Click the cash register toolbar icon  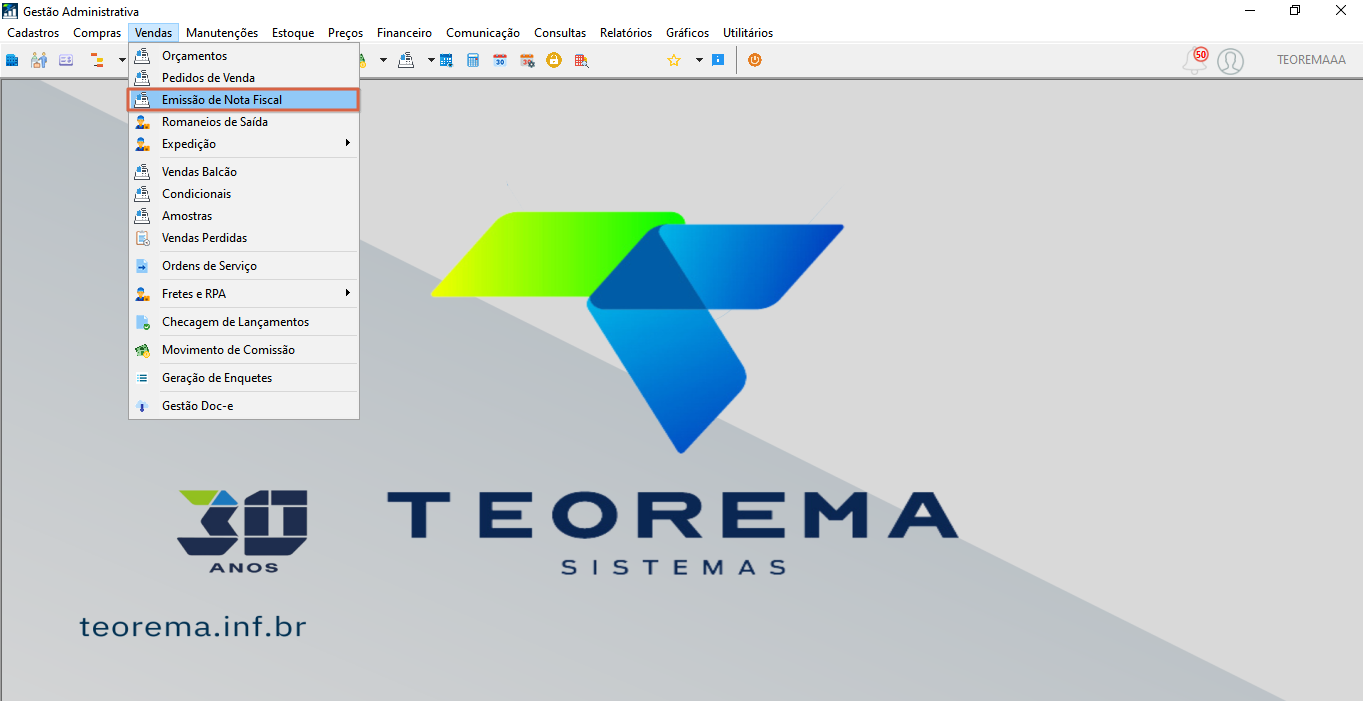406,60
